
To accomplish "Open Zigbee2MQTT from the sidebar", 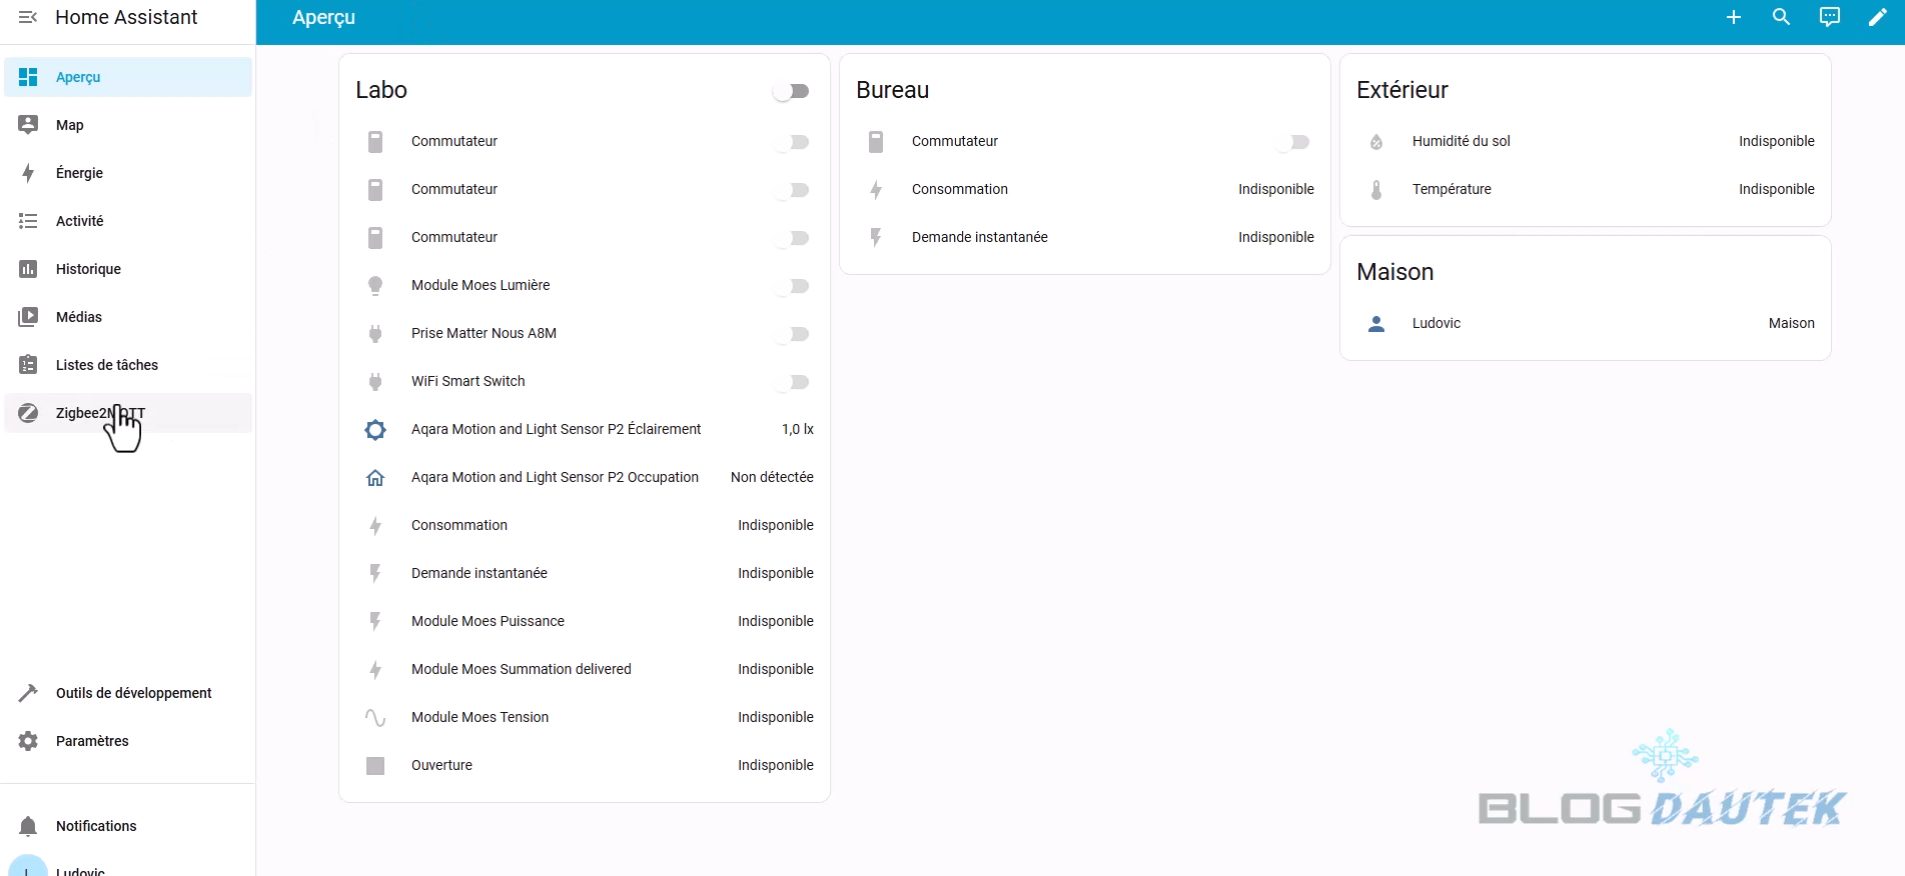I will pos(100,413).
